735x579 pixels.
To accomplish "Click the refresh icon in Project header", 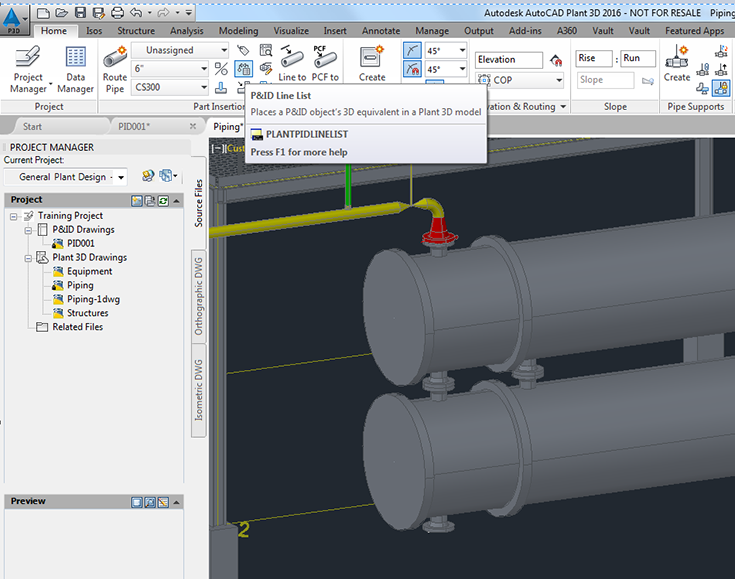I will (x=163, y=201).
